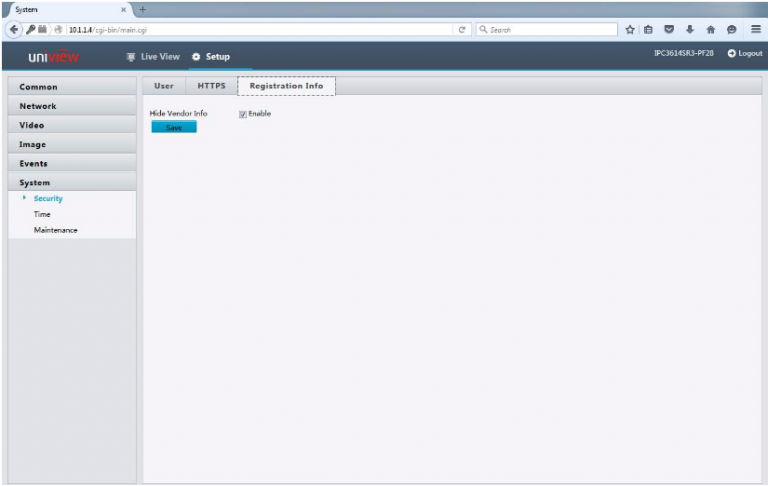Click the globe icon beside the URL

pyautogui.click(x=58, y=29)
